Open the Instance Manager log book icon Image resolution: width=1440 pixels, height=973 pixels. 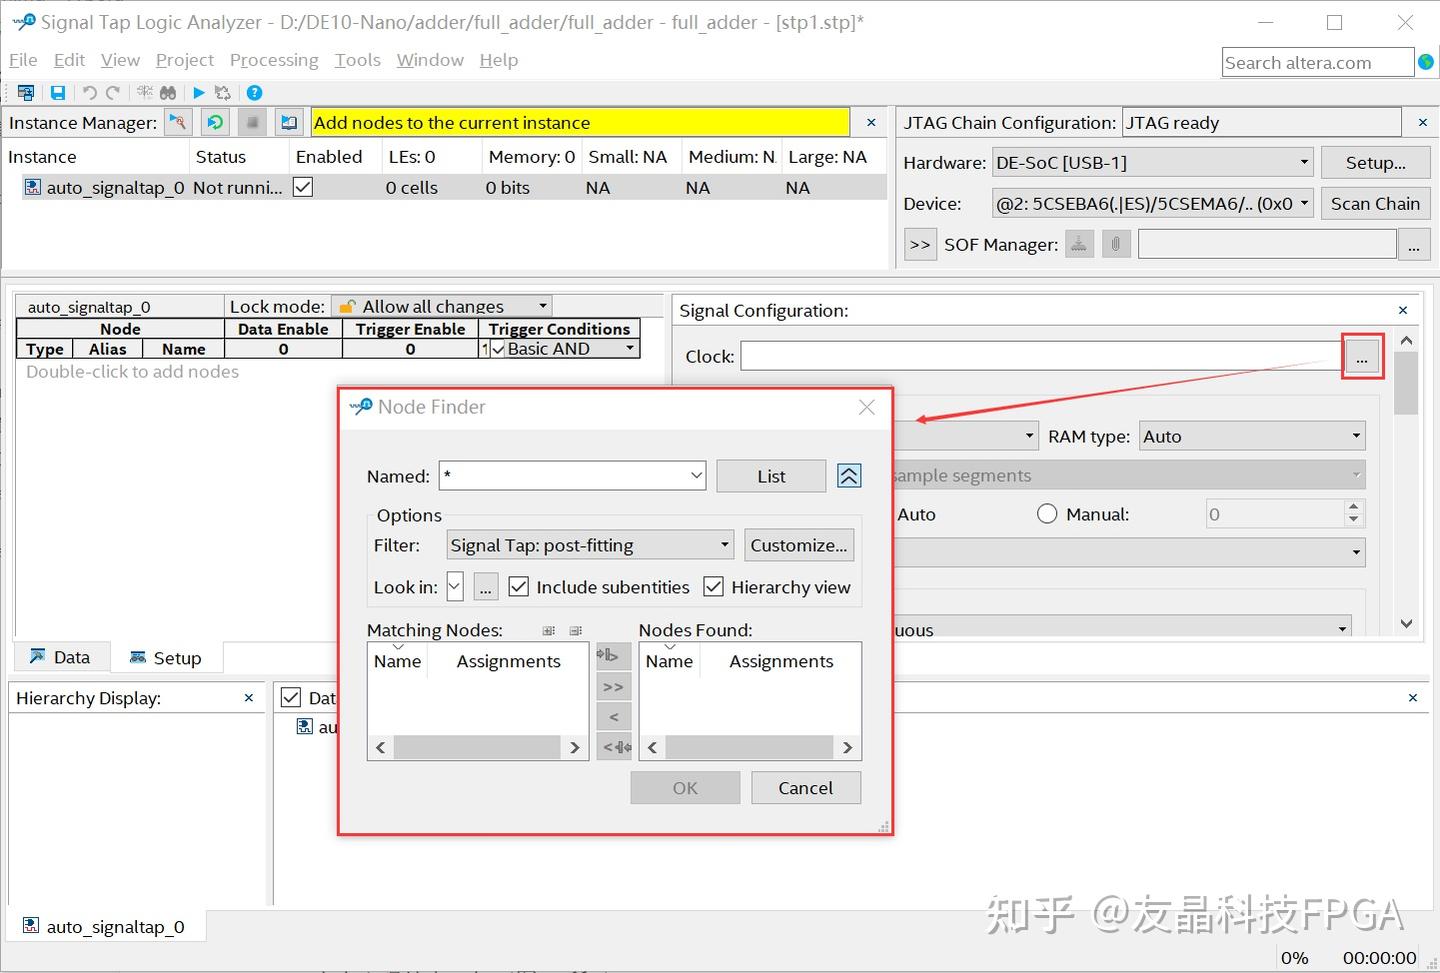[x=289, y=122]
